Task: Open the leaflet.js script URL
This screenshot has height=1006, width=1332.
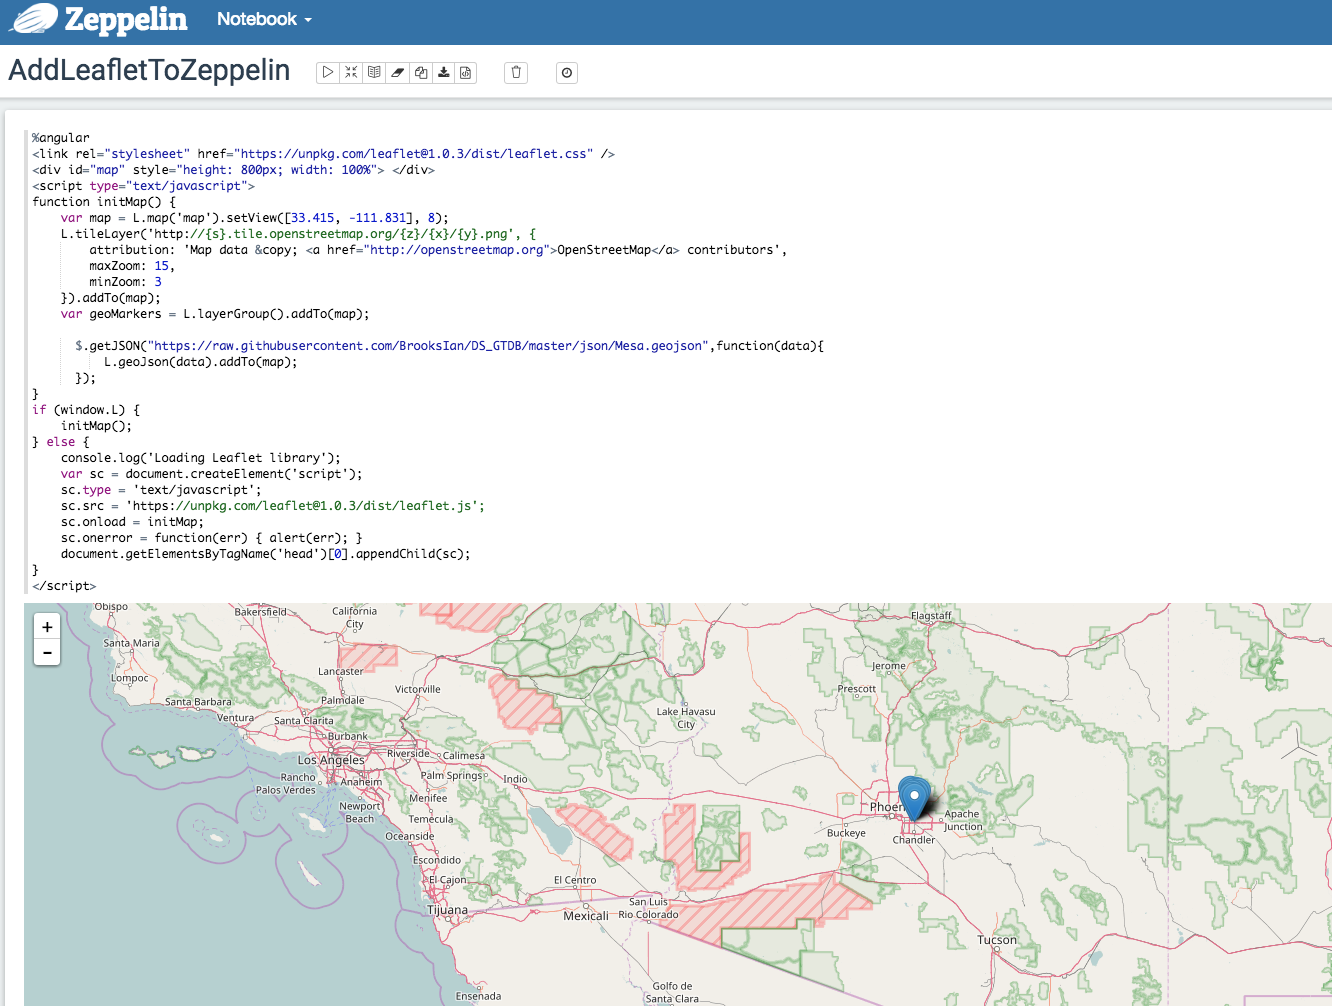Action: [306, 505]
